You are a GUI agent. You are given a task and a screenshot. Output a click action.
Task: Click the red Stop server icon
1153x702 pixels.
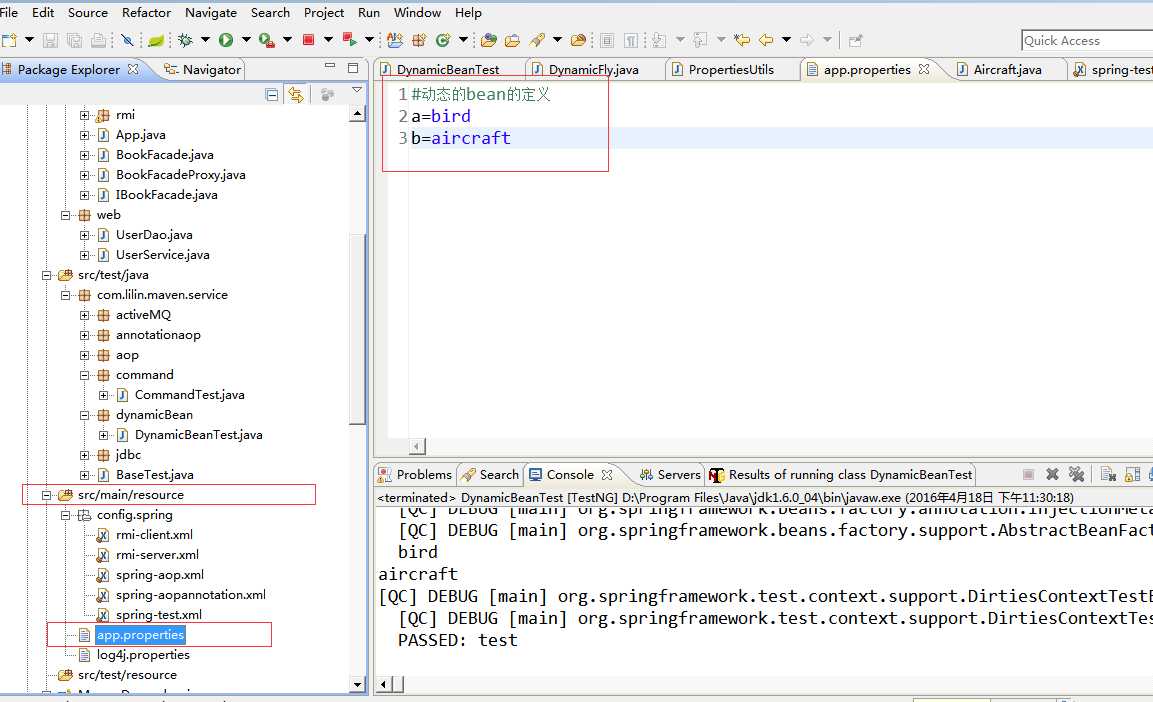[x=309, y=40]
